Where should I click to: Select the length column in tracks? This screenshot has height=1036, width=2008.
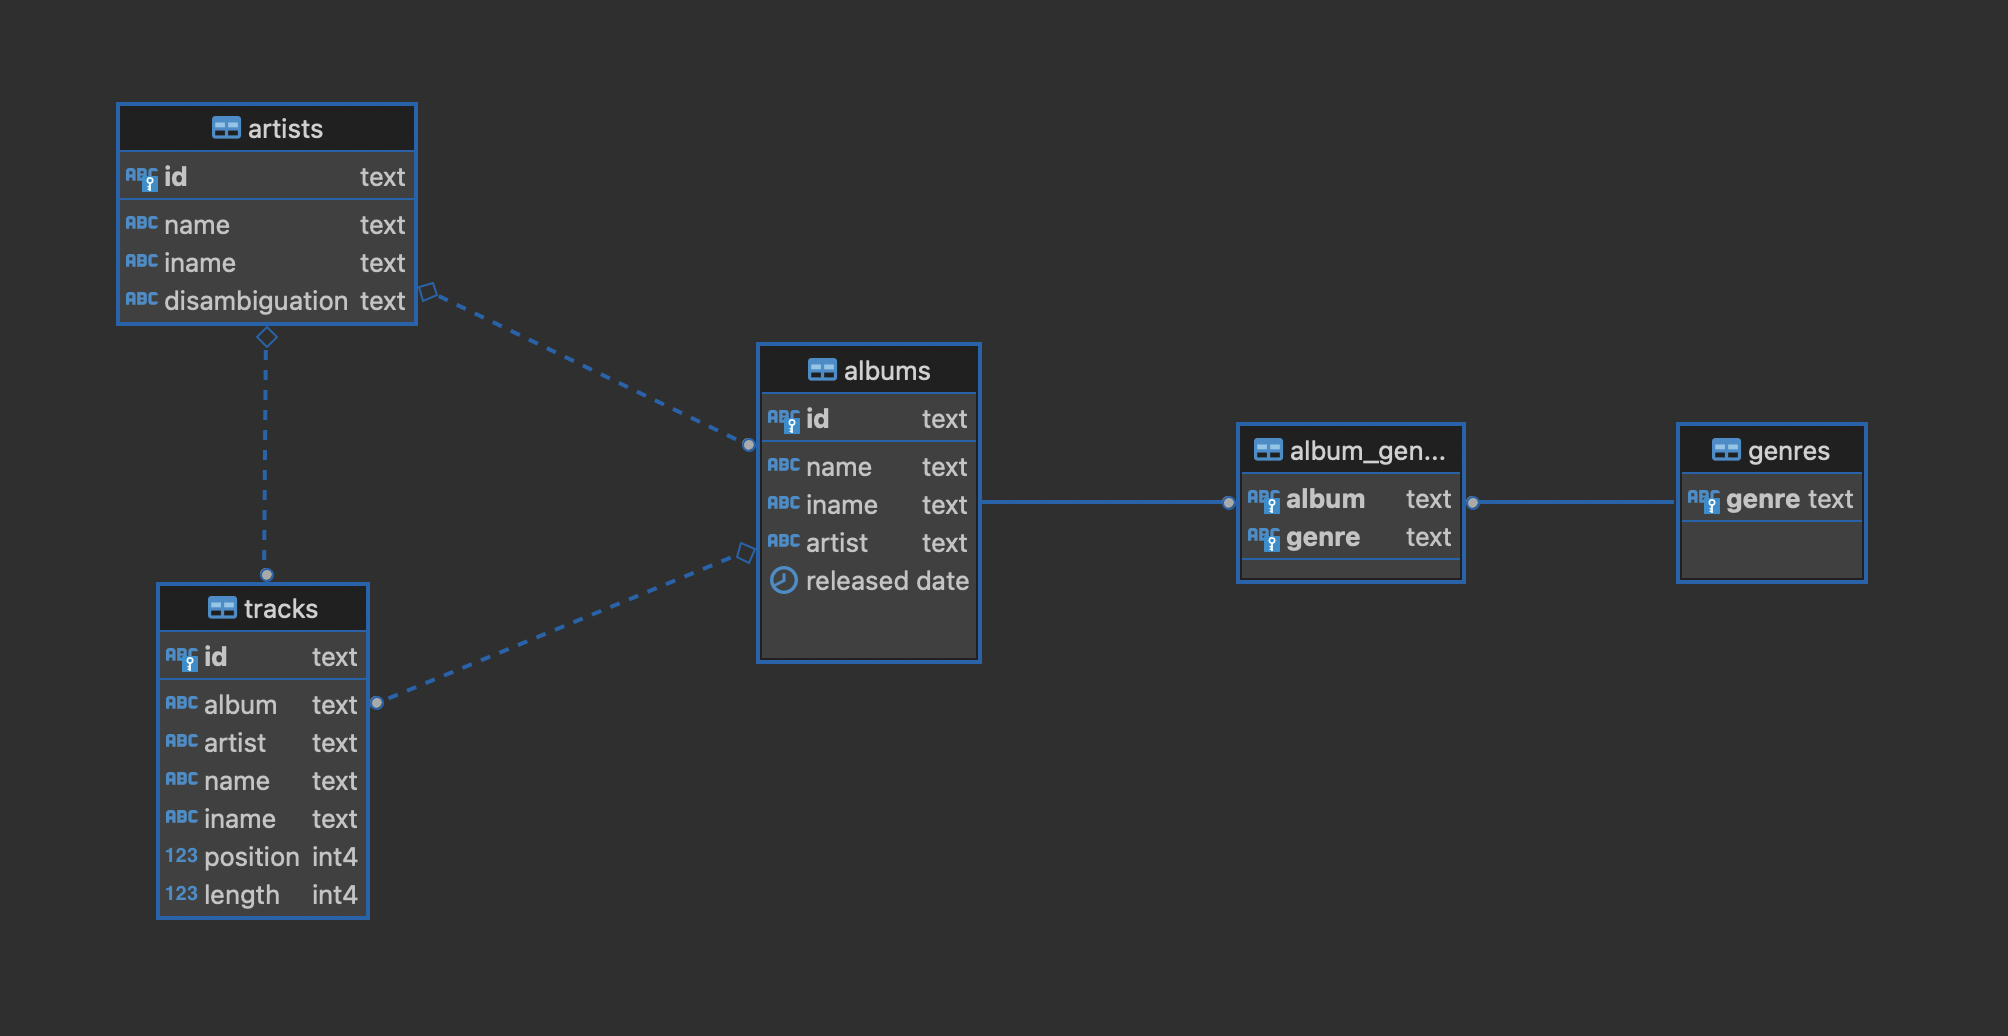click(x=263, y=895)
